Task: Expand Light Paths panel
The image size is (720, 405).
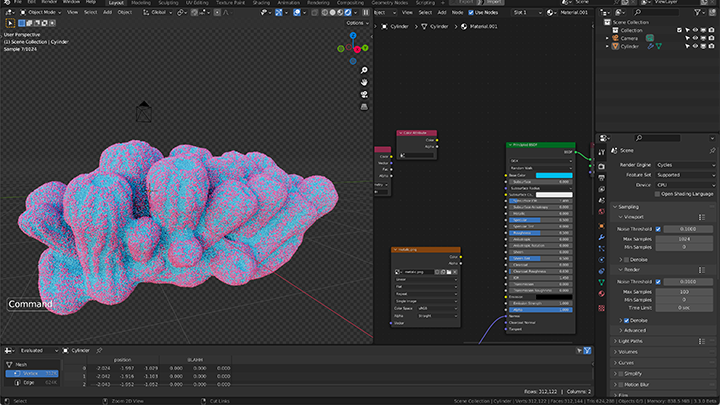Action: click(x=630, y=341)
